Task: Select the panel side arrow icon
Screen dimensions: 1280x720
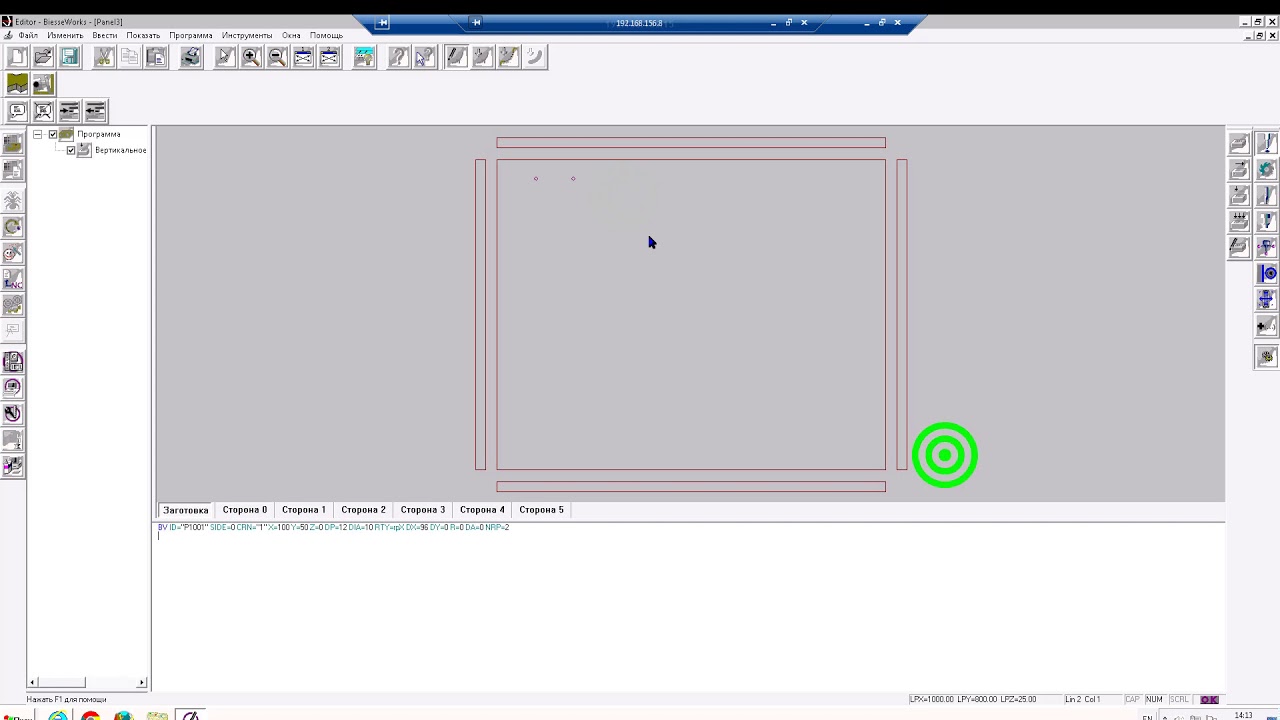Action: (1239, 170)
